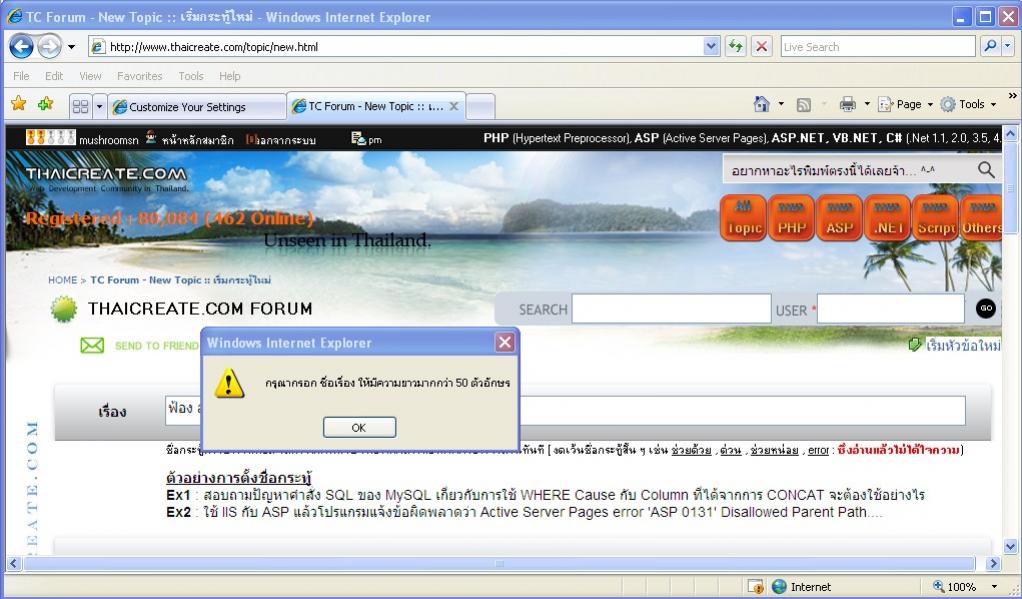Viewport: 1022px width, 599px height.
Task: Click the horizontal scrollbar right arrow
Action: [x=993, y=564]
